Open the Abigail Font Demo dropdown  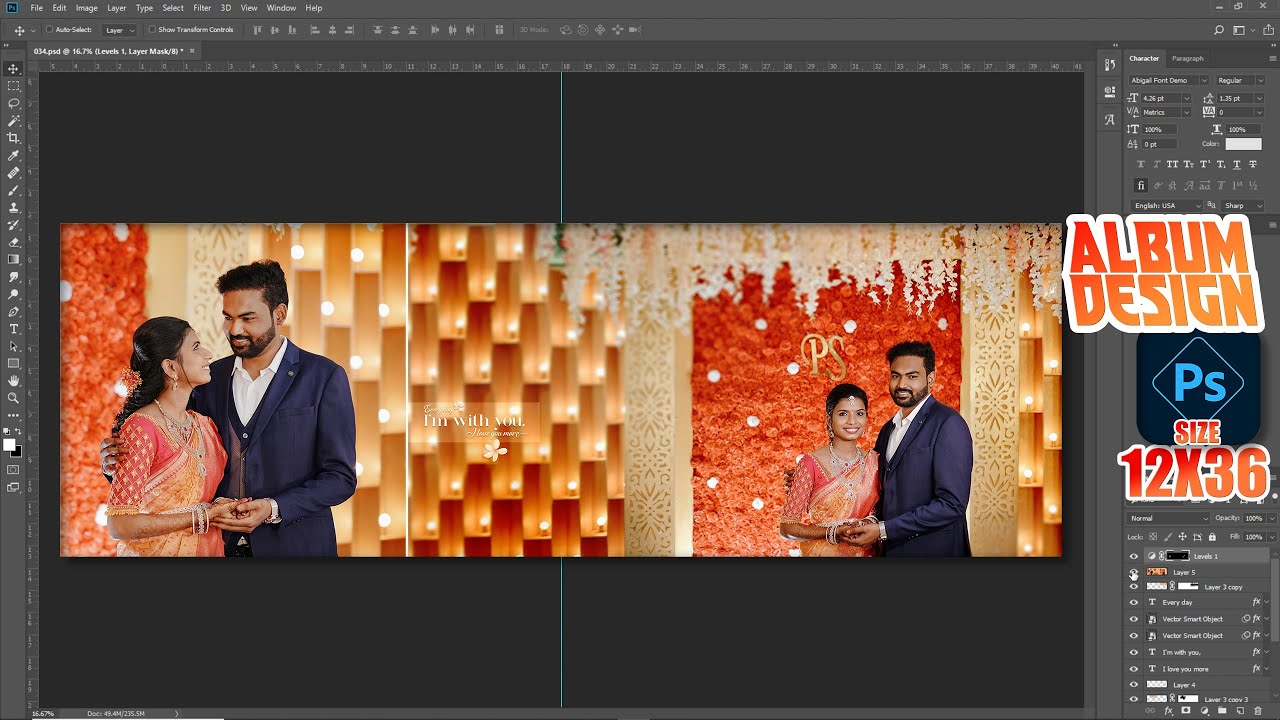(x=1203, y=80)
